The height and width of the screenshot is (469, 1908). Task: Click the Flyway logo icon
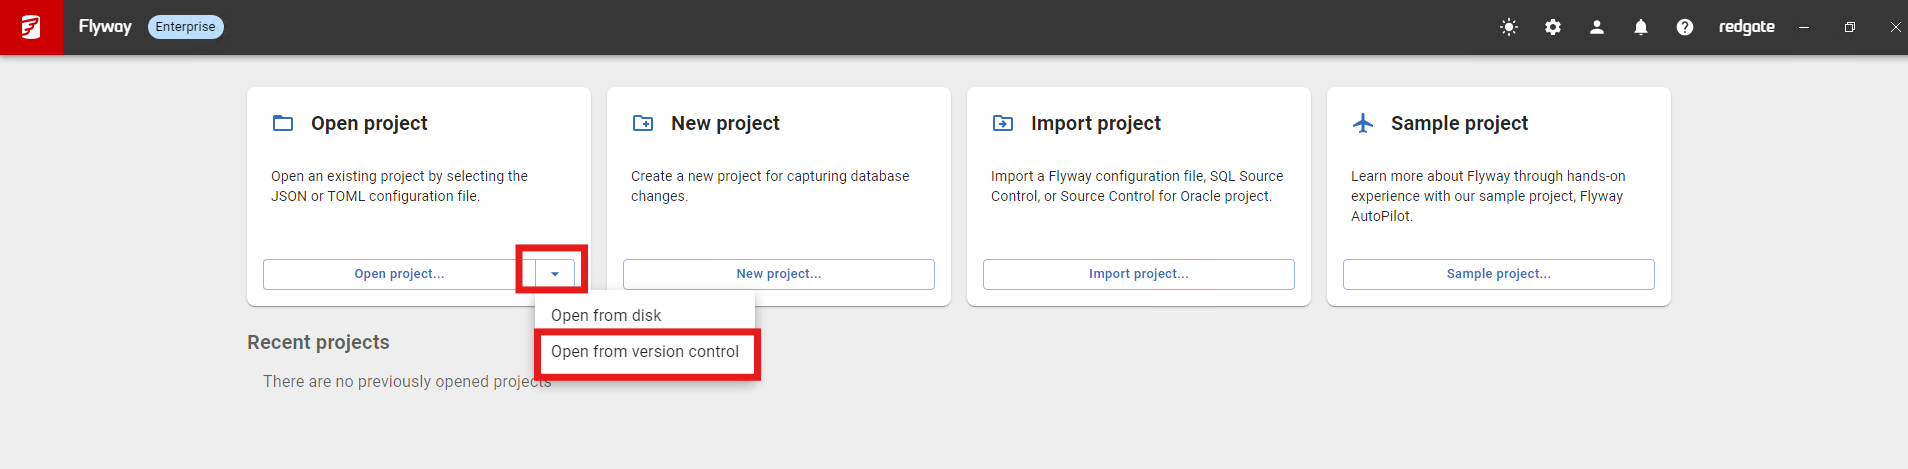(31, 27)
